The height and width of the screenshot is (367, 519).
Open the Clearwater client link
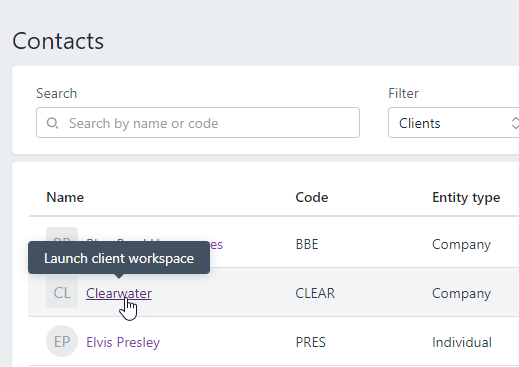pos(119,293)
